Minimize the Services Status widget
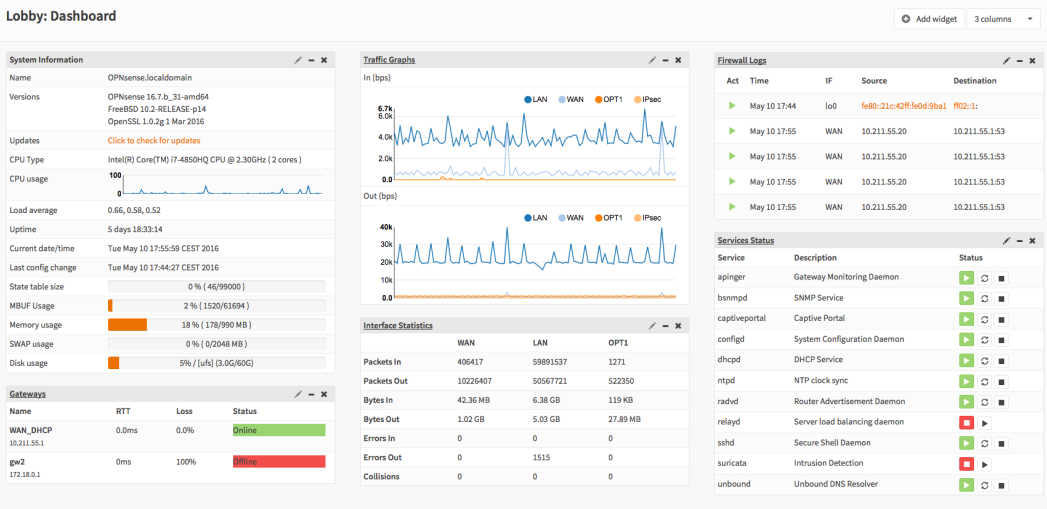1047x509 pixels. (x=1019, y=240)
